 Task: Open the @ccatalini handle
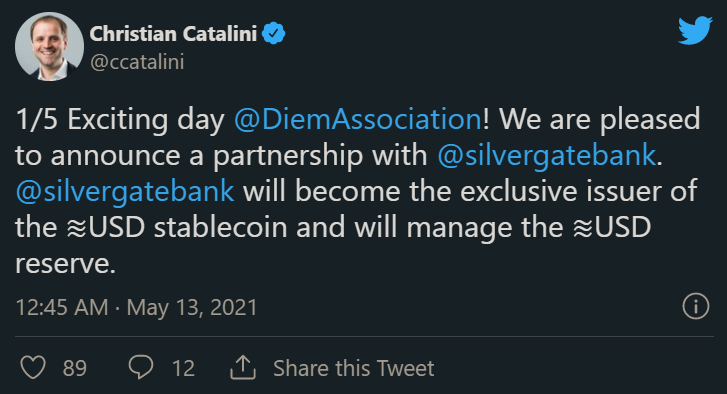tap(137, 62)
